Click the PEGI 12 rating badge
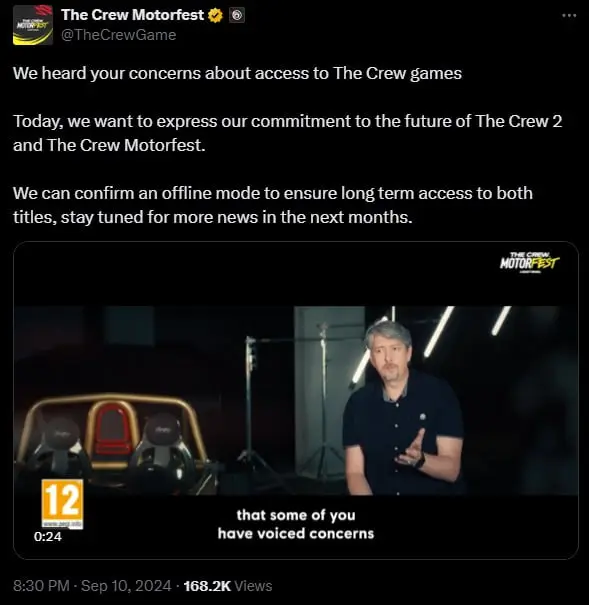Screen dimensions: 589x605 pos(62,504)
